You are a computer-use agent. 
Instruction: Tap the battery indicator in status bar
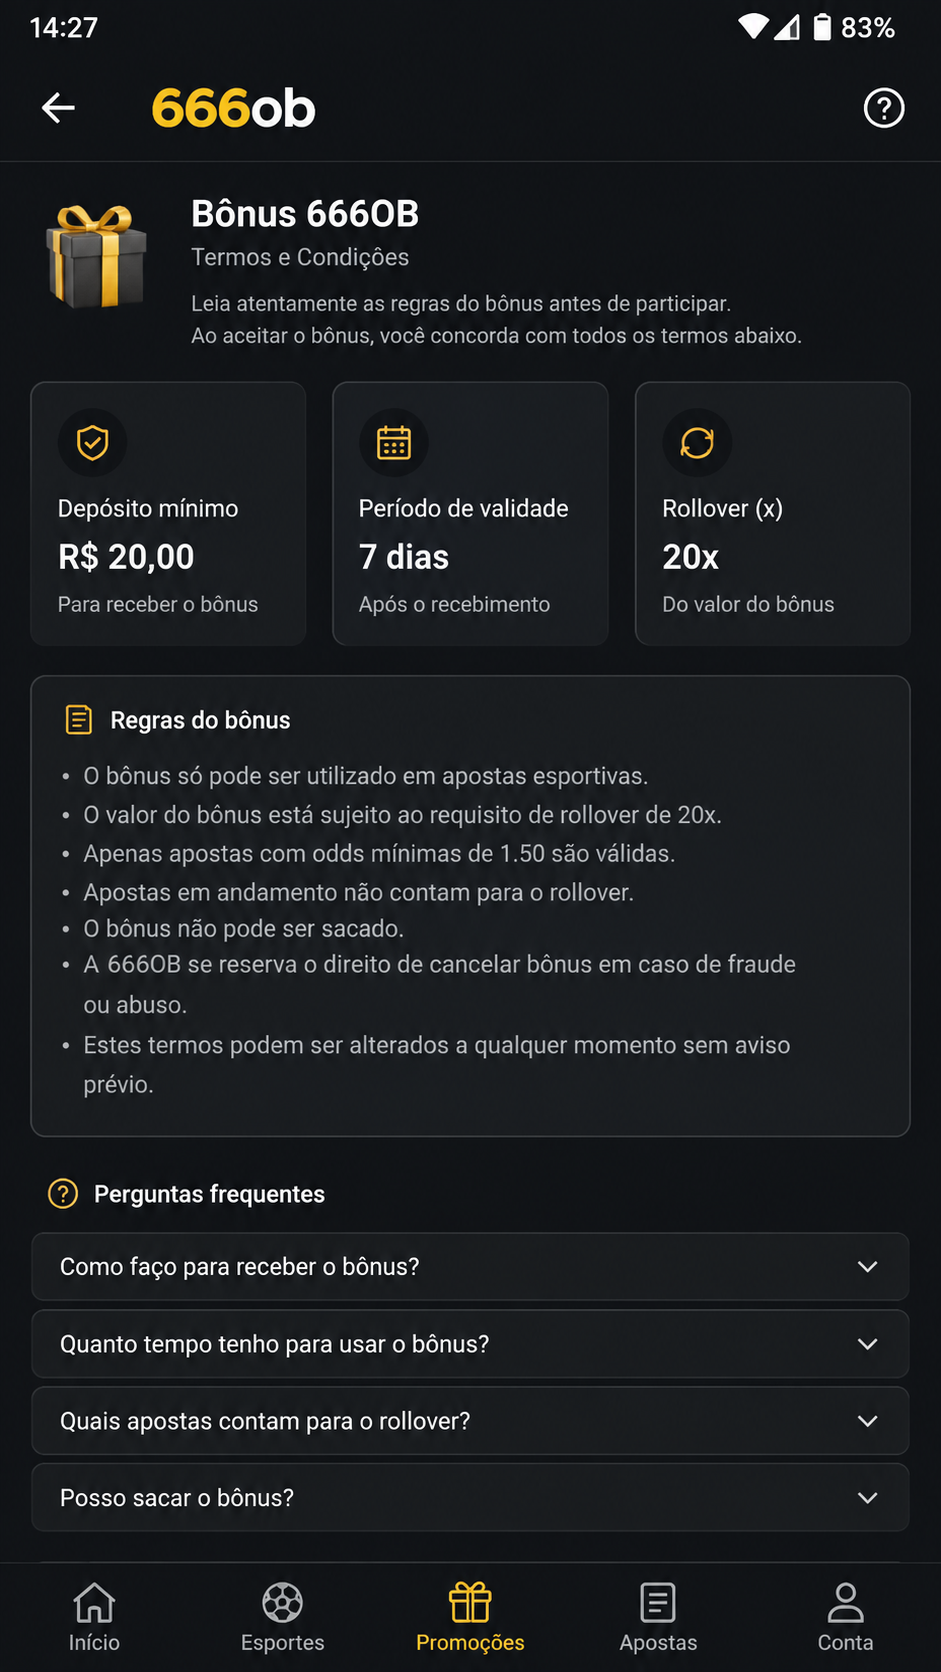tap(822, 27)
